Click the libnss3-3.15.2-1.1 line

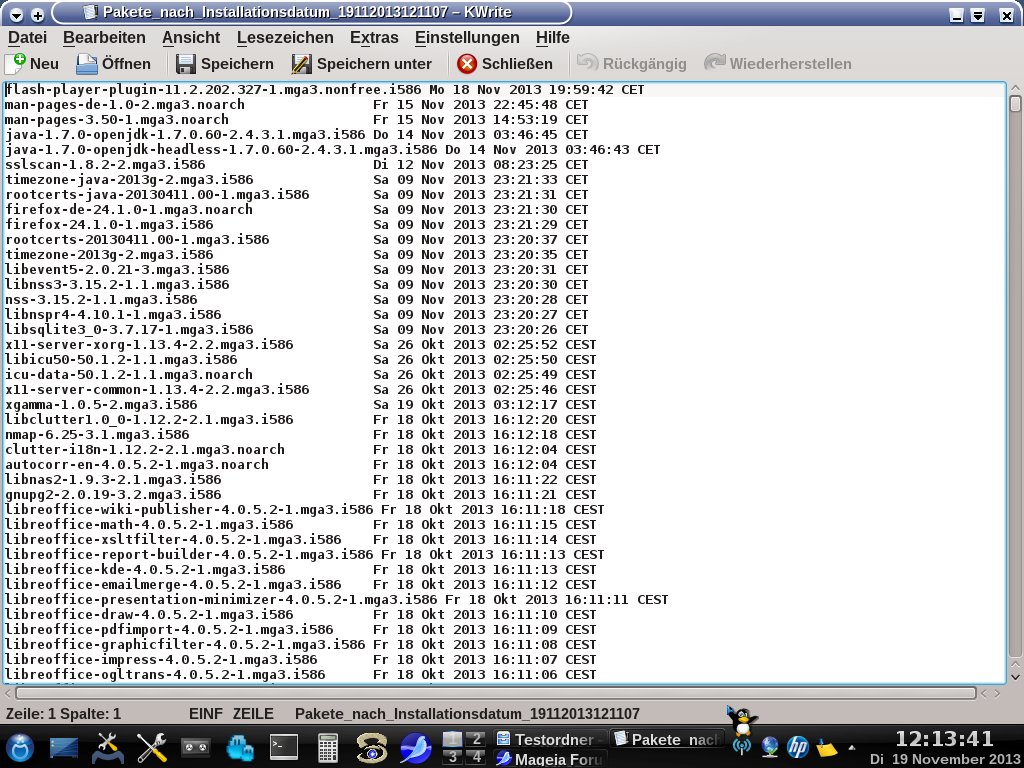(296, 285)
